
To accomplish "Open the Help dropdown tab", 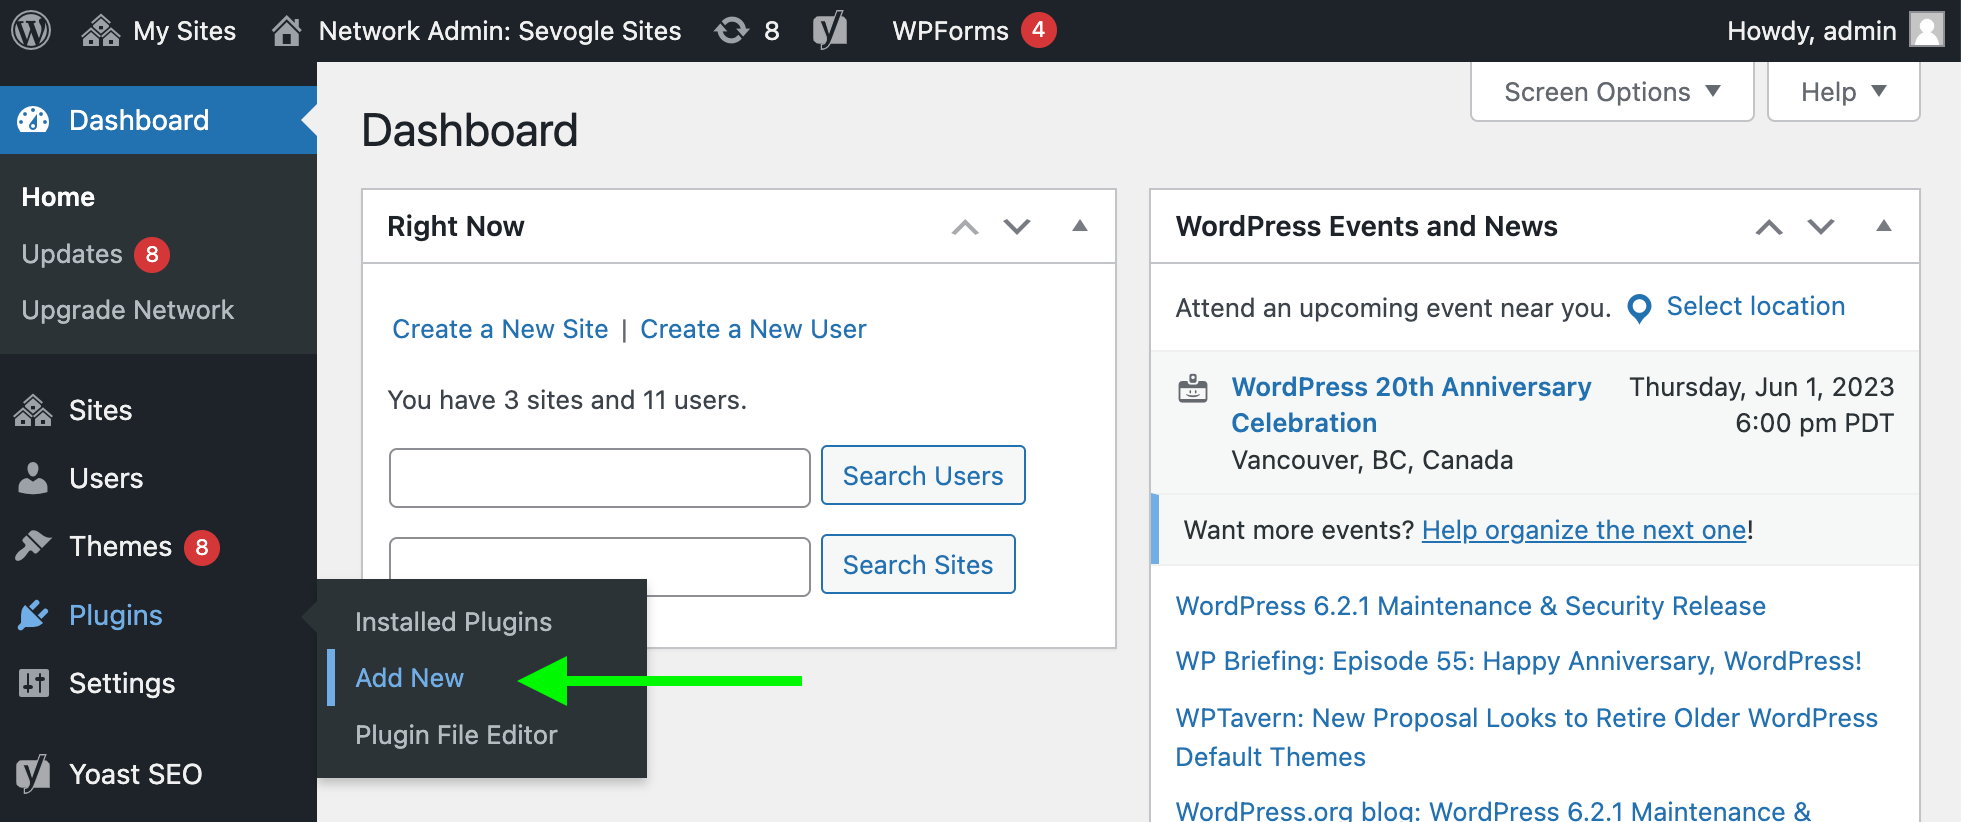I will (x=1843, y=92).
